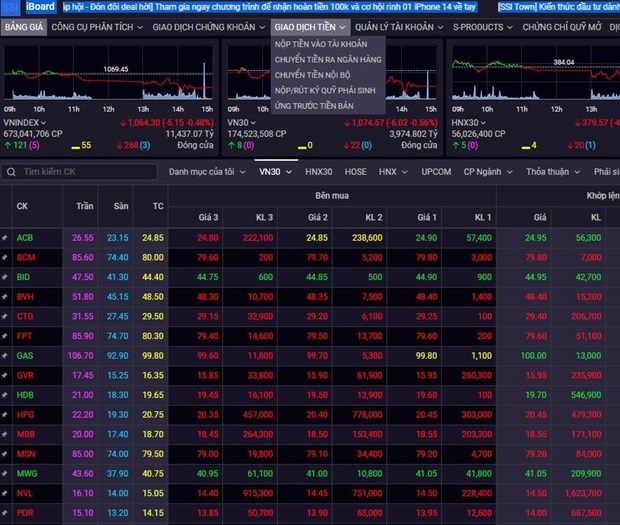Screen dimensions: 620x525
Task: Pin the NVL stock row
Action: click(x=5, y=493)
